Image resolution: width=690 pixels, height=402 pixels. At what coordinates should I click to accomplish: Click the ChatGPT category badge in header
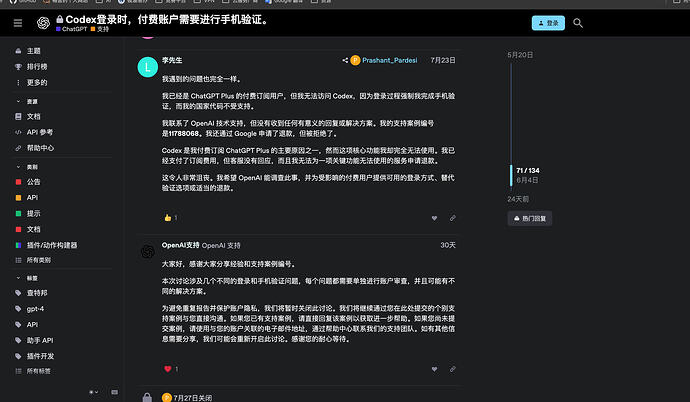pos(72,29)
